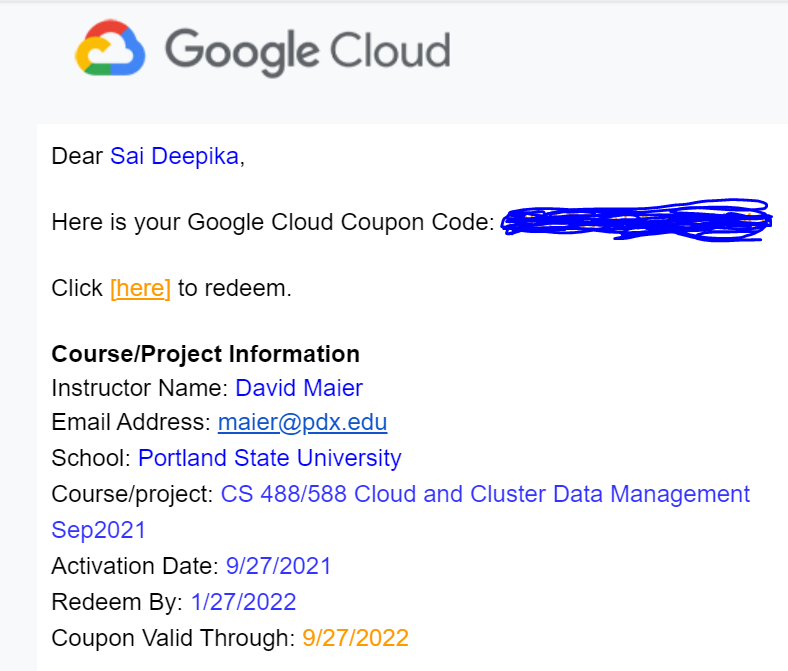The height and width of the screenshot is (671, 788).
Task: Click the Redeem By date 1/27/2022
Action: (244, 602)
